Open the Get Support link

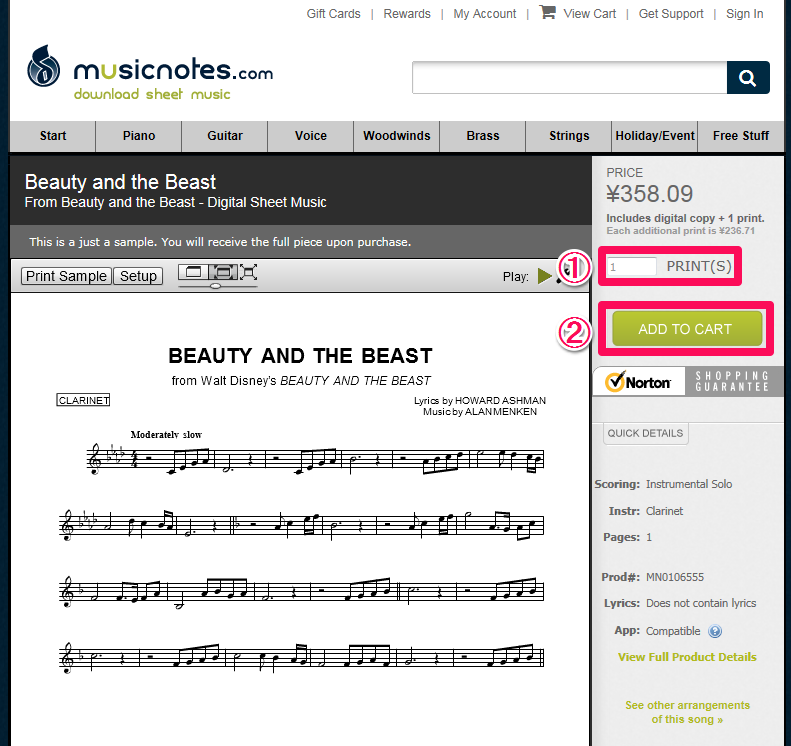click(671, 14)
